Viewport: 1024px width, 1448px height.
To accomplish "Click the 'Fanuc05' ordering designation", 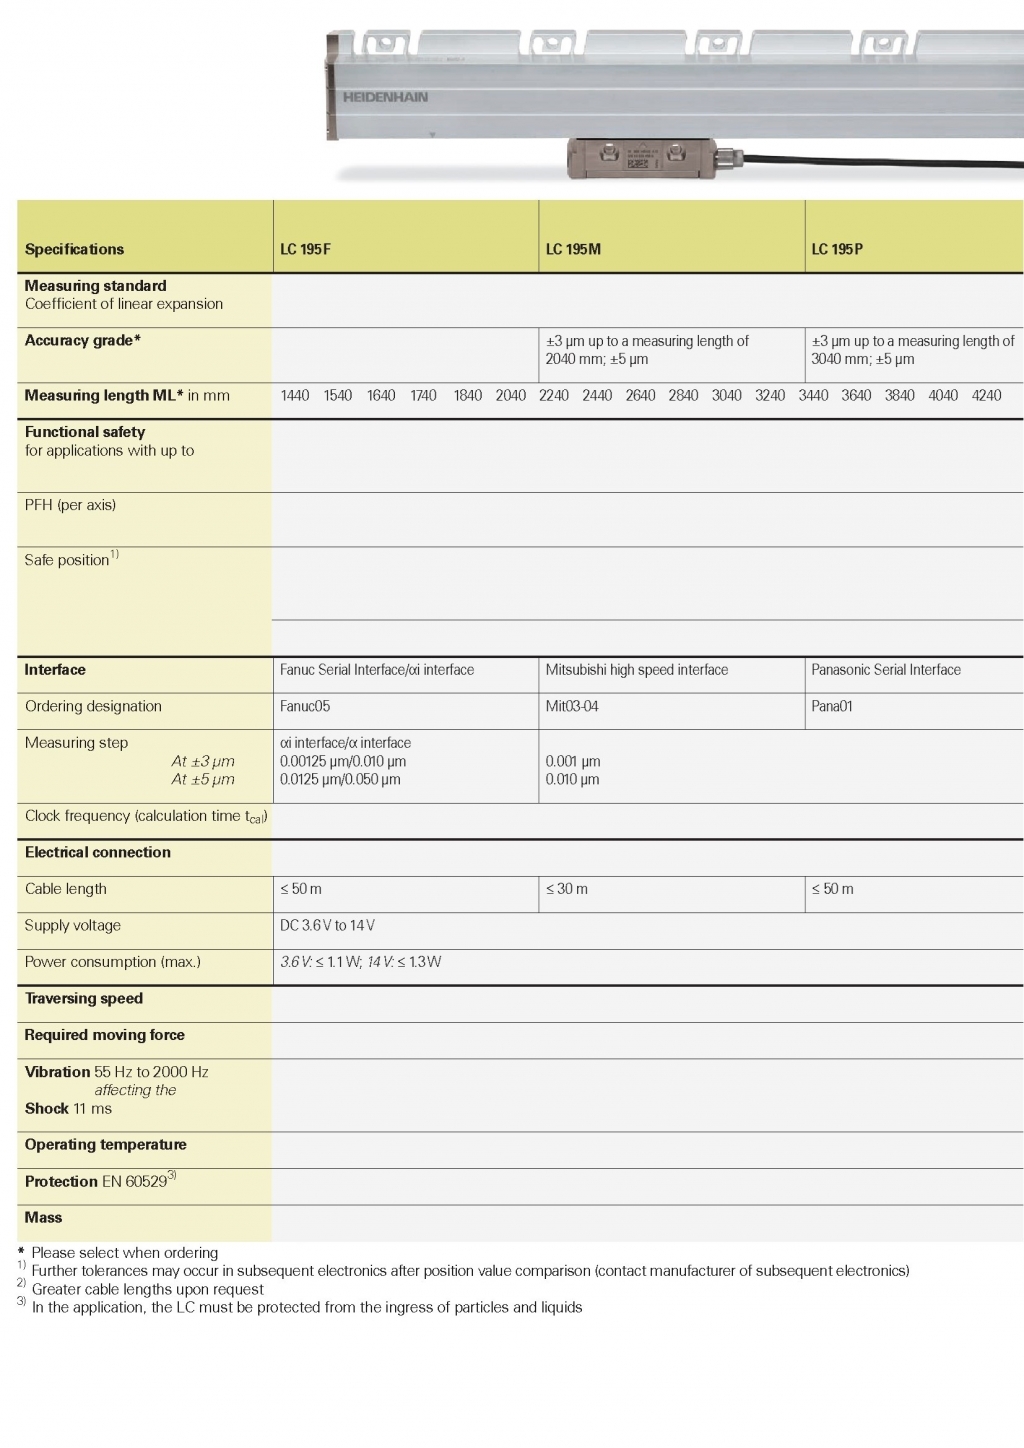I will pyautogui.click(x=305, y=706).
